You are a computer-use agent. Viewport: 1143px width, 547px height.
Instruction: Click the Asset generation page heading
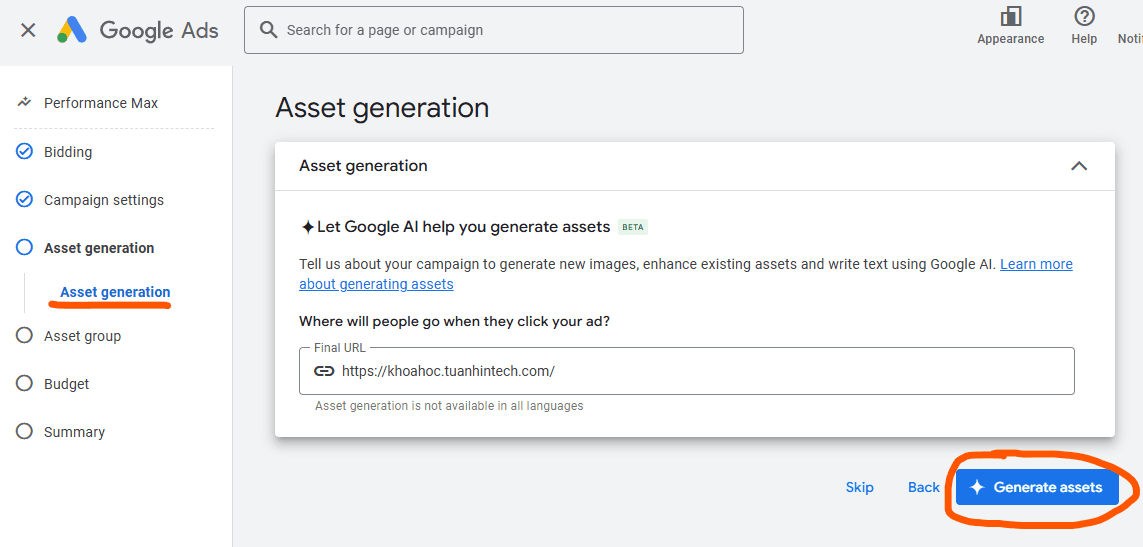[x=382, y=108]
